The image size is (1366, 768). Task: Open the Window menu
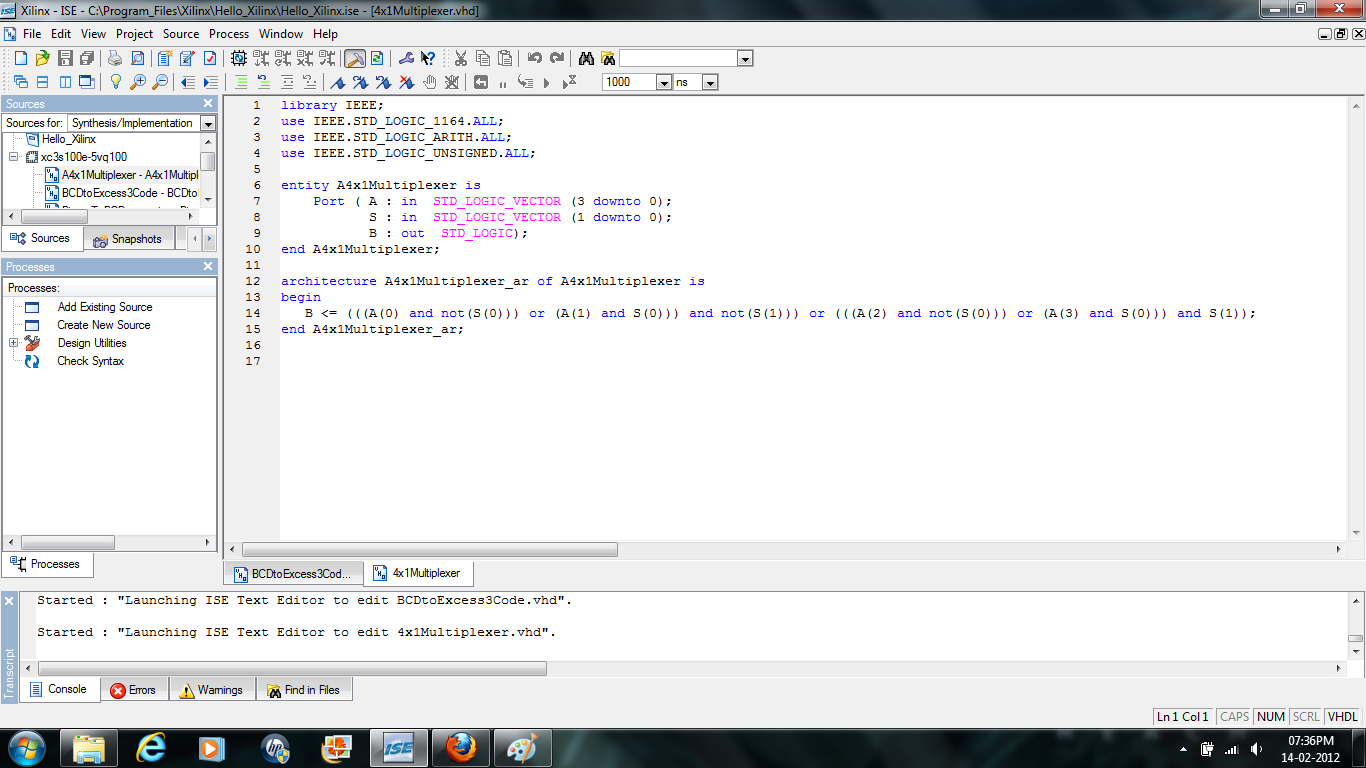coord(281,34)
